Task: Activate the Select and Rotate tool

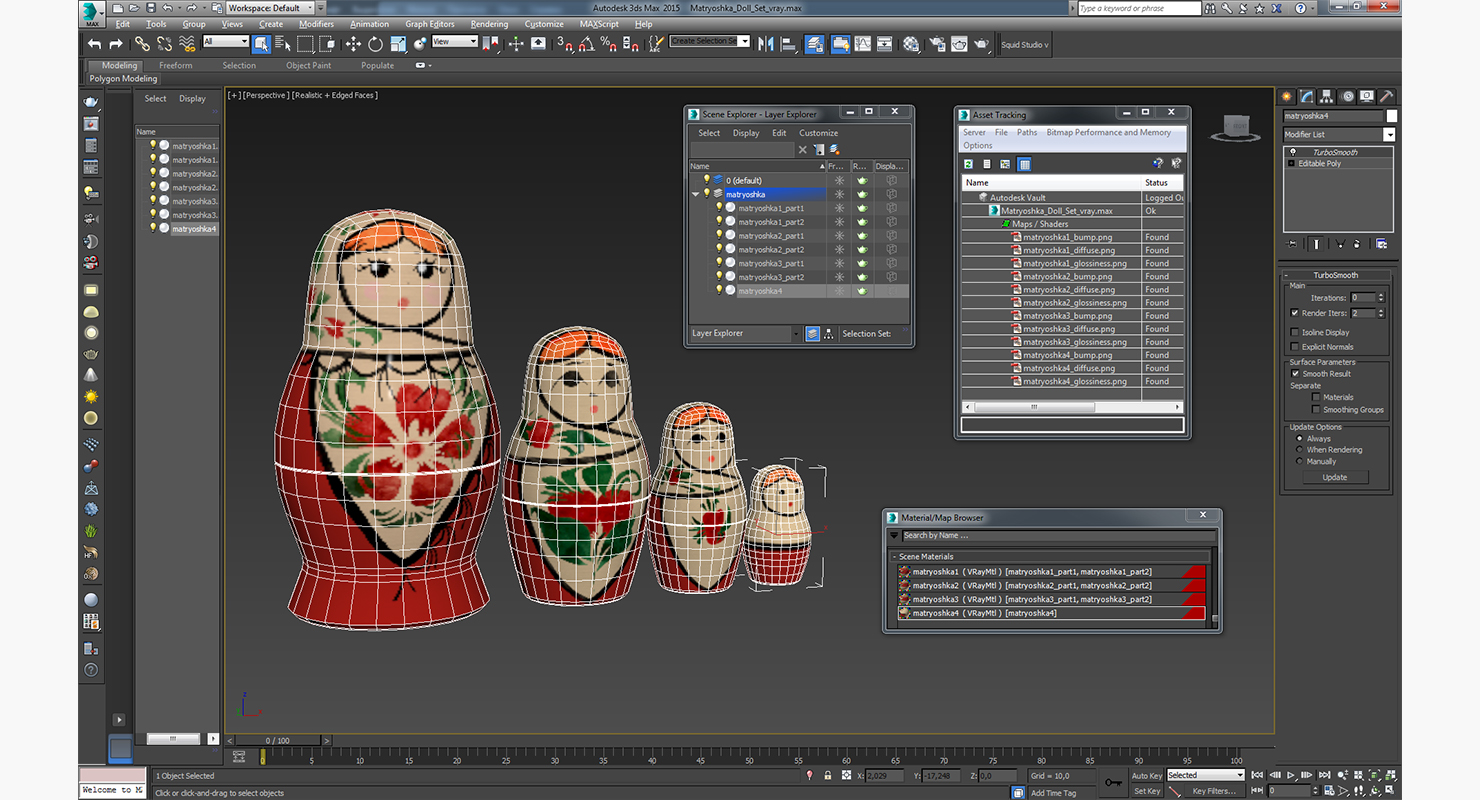Action: [375, 44]
